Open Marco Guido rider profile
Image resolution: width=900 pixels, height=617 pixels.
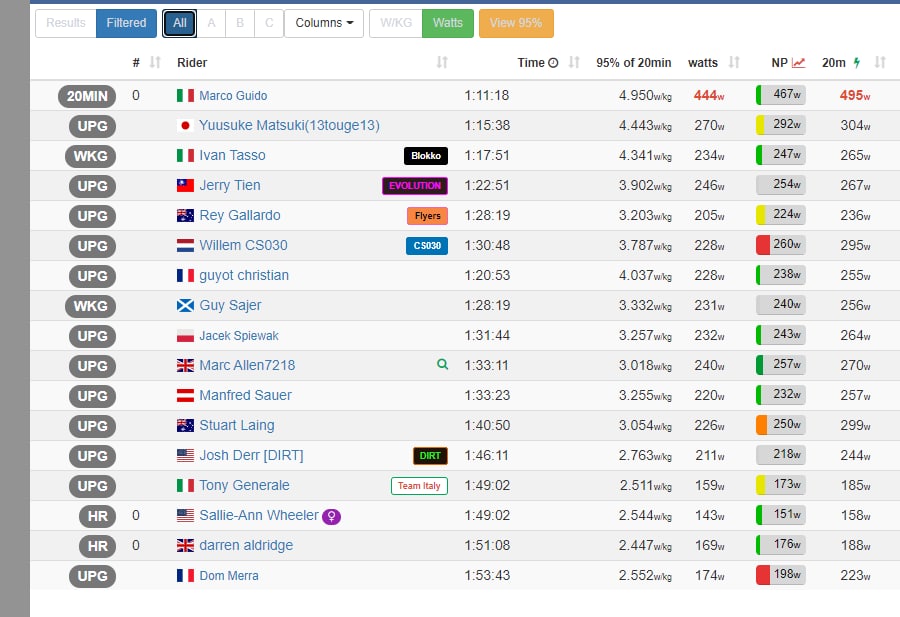coord(233,96)
